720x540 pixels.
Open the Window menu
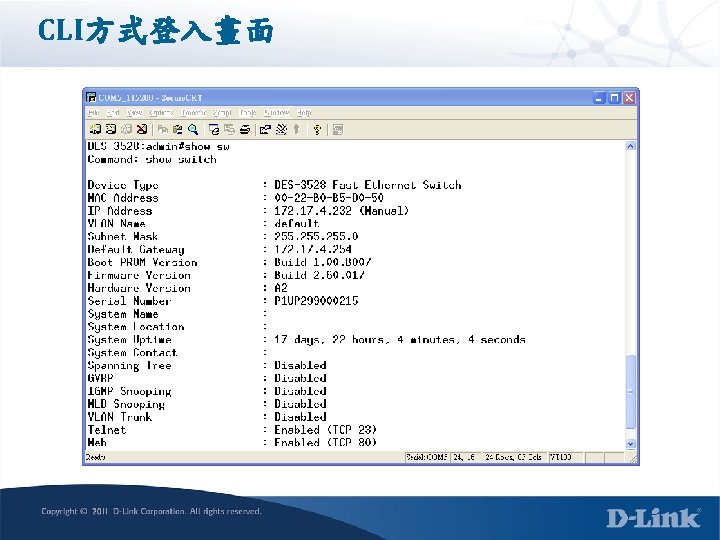point(276,112)
